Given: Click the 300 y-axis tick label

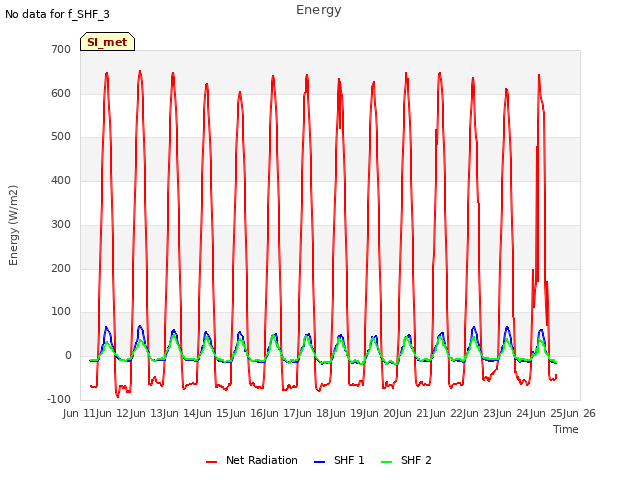Looking at the screenshot, I should pyautogui.click(x=61, y=224).
